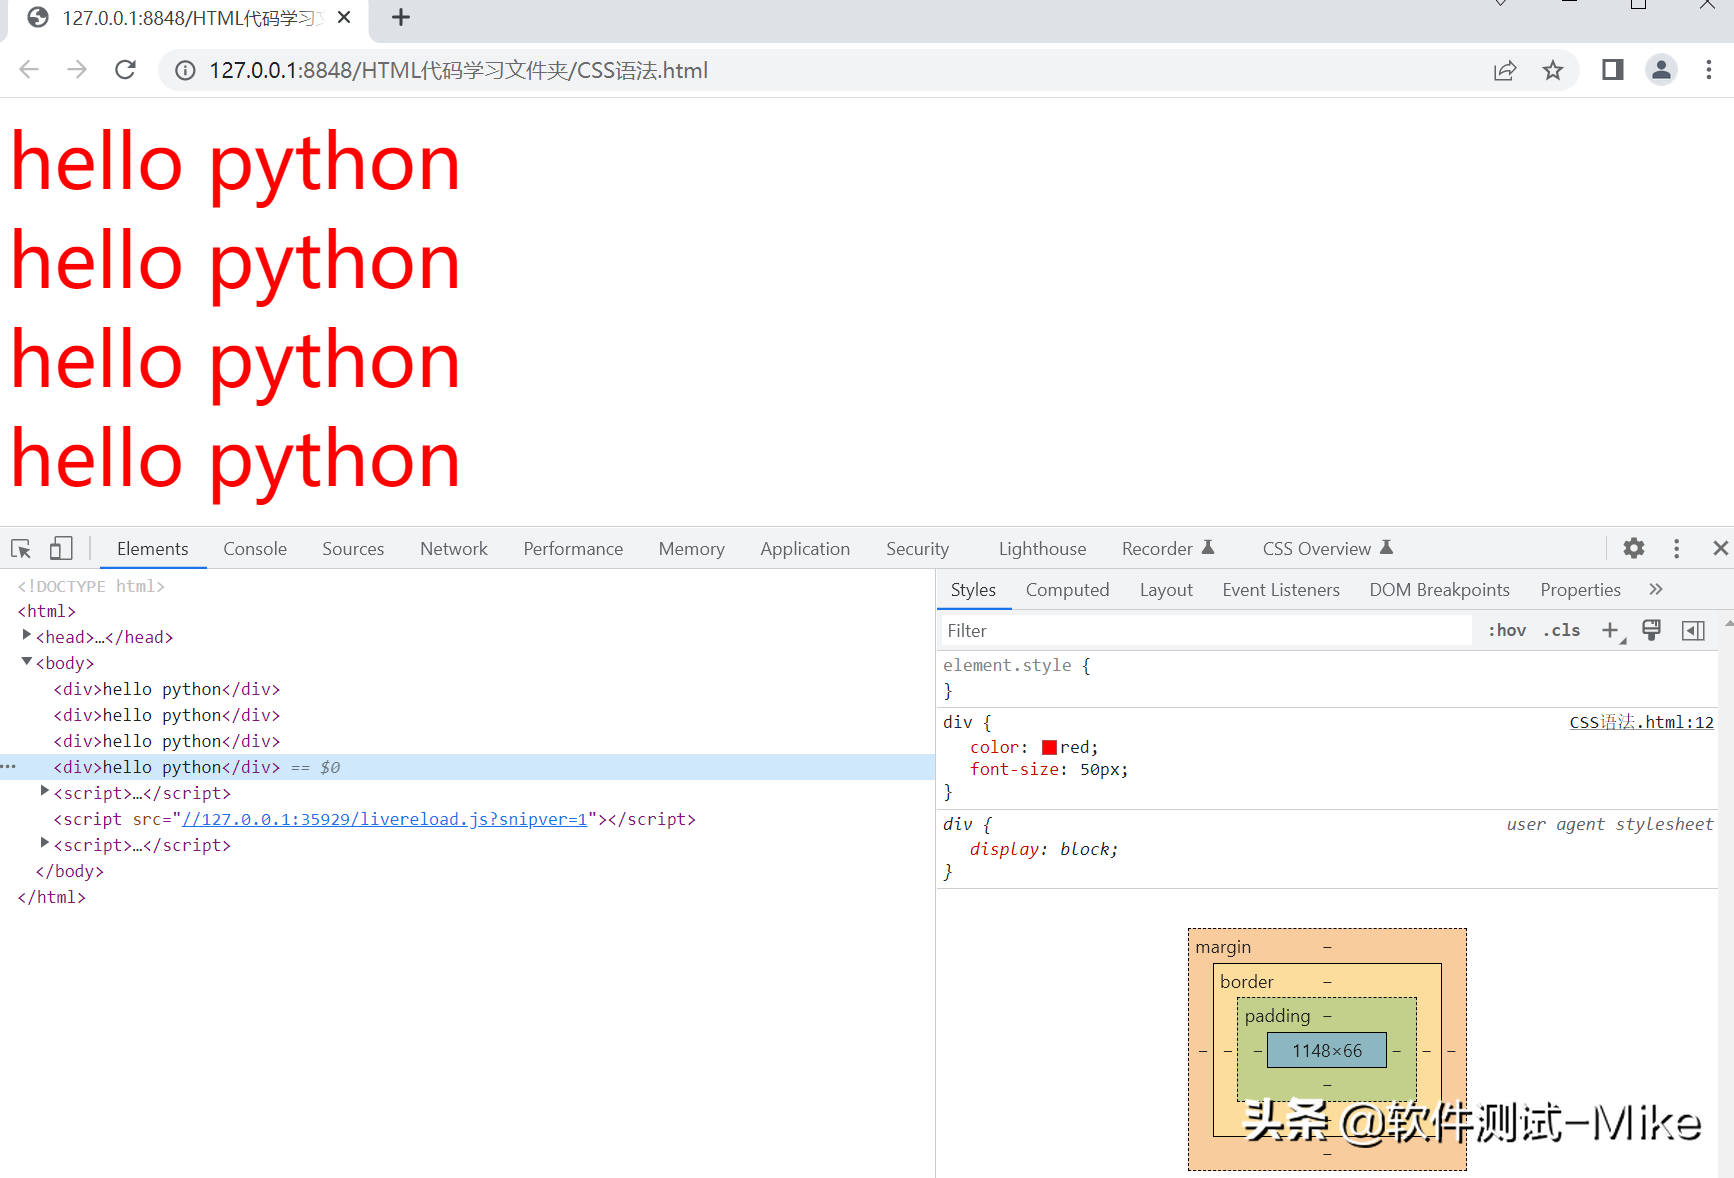The width and height of the screenshot is (1734, 1178).
Task: Select the Computed sidebar tab
Action: (x=1068, y=590)
